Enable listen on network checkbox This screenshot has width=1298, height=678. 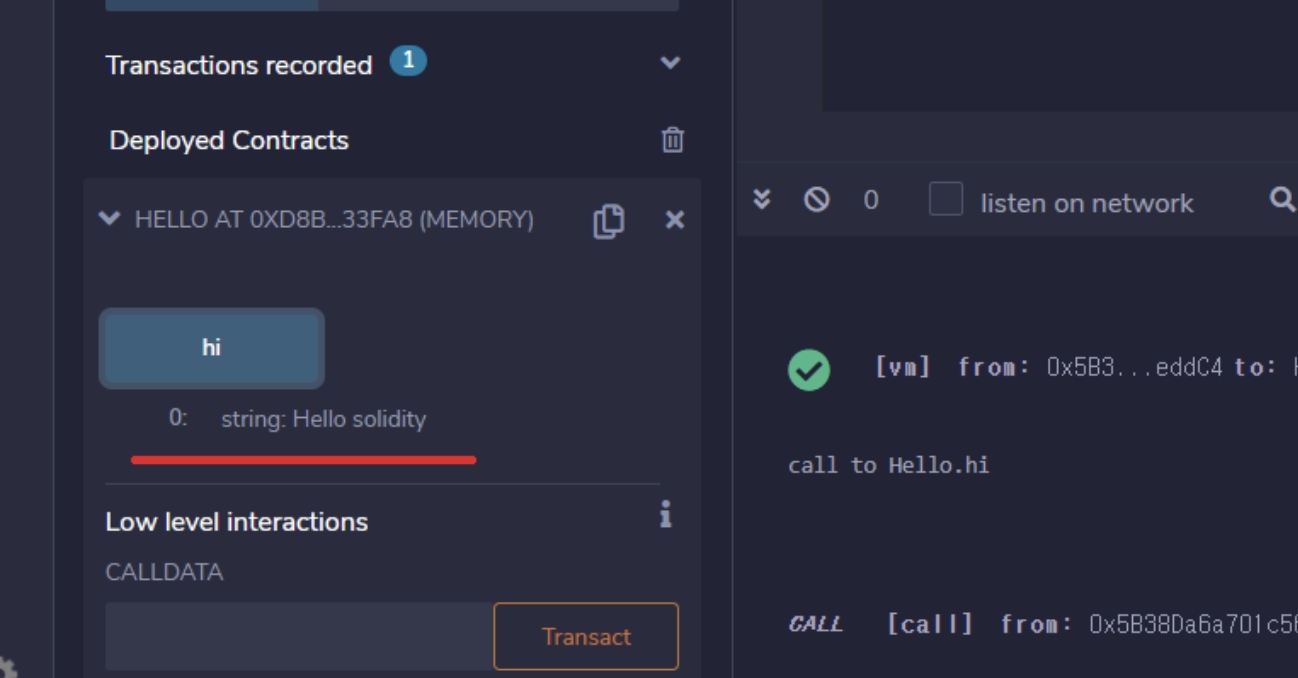pyautogui.click(x=946, y=199)
